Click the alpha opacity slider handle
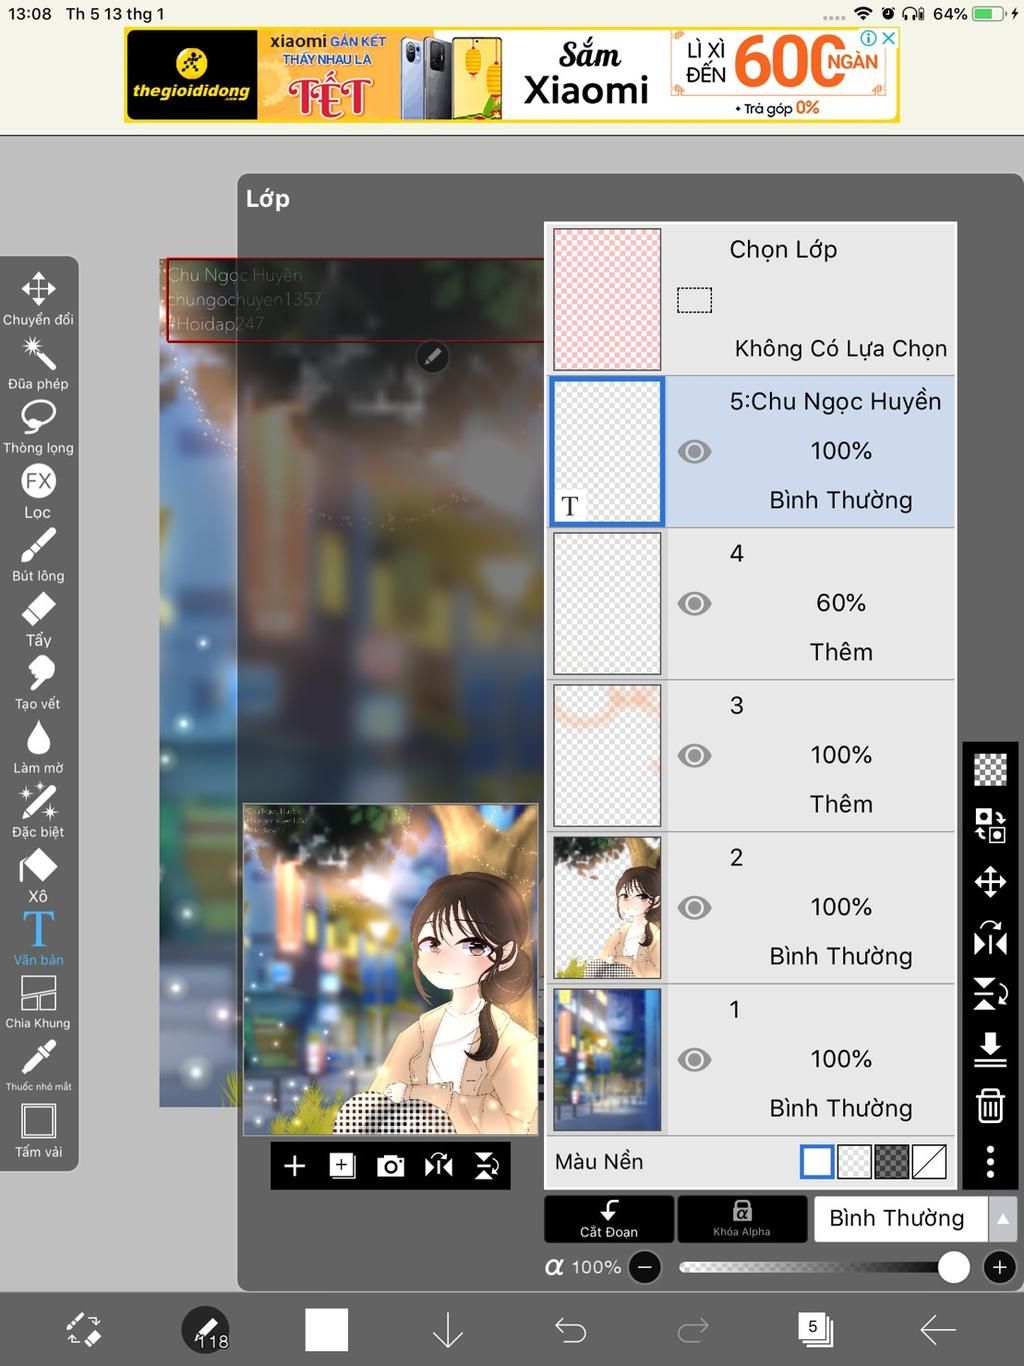Screen dimensions: 1024x1366 954,1268
